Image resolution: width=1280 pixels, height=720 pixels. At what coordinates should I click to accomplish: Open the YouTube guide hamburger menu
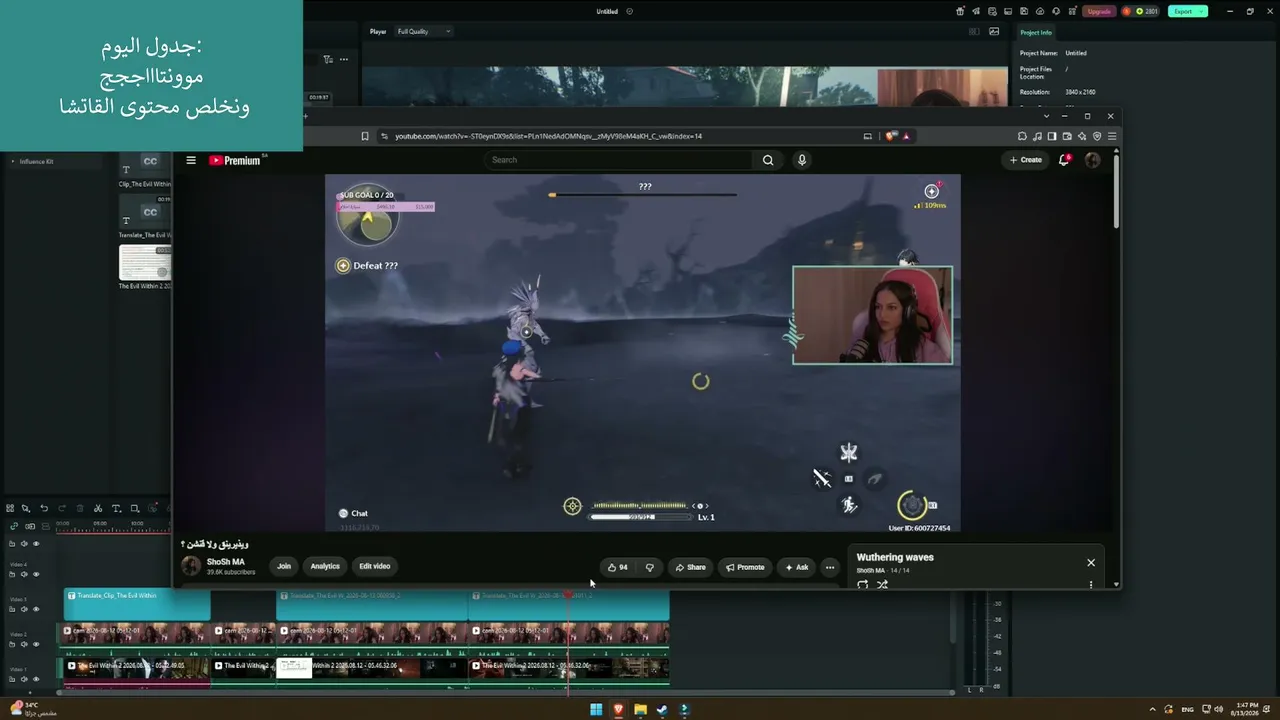[191, 160]
